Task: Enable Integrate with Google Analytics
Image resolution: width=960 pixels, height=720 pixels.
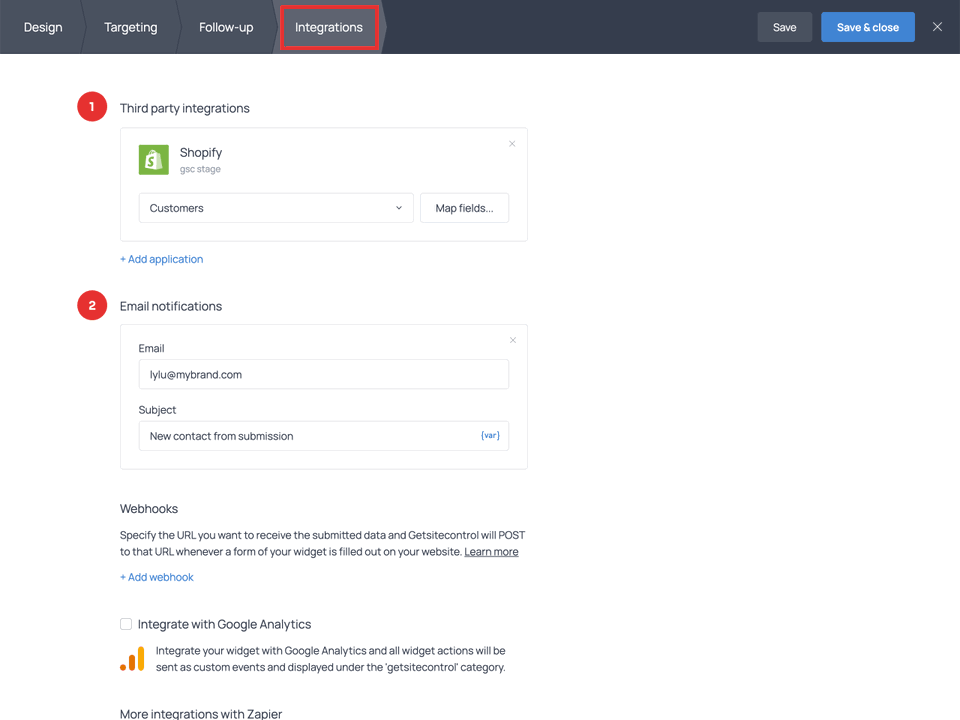Action: point(126,623)
